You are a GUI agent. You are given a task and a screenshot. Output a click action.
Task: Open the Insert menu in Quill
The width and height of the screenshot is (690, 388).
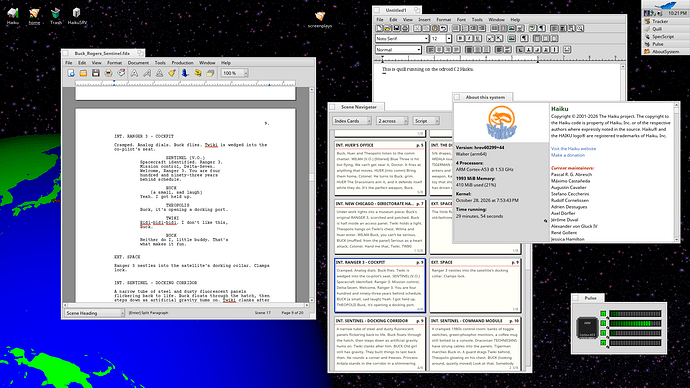(424, 19)
